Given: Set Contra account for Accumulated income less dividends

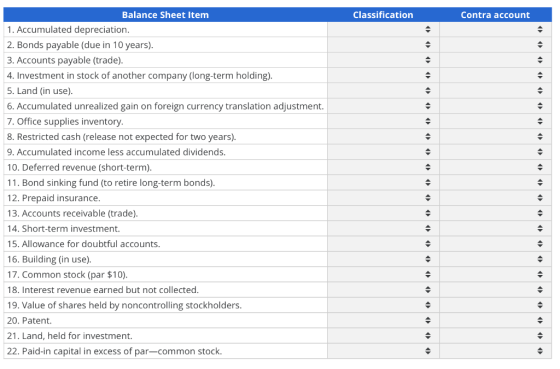Looking at the screenshot, I should click(x=495, y=152).
